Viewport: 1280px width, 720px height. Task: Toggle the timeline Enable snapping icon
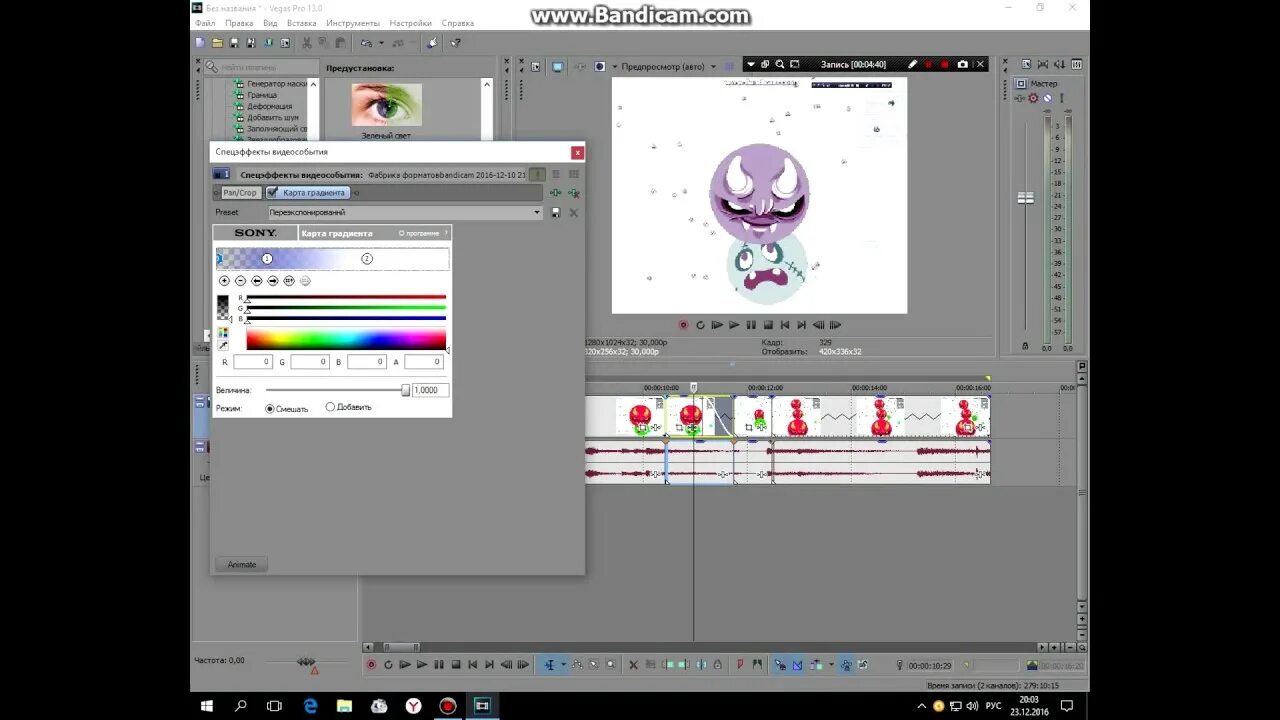click(x=780, y=664)
